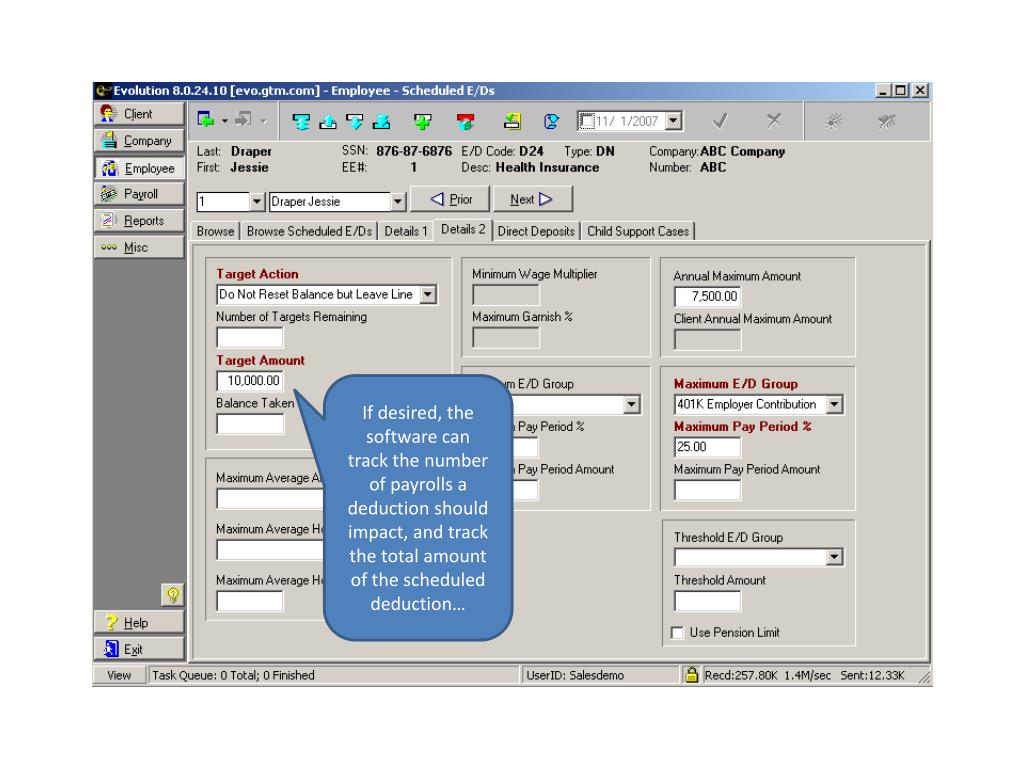Viewport: 1024px width, 768px height.
Task: Click the Exit button in the sidebar
Action: pos(140,649)
